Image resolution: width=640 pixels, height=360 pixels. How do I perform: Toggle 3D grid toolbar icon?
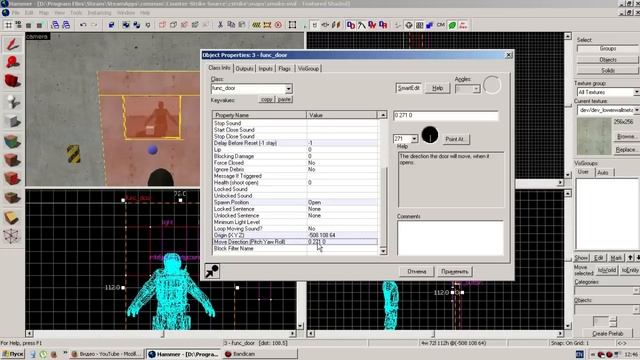[19, 25]
